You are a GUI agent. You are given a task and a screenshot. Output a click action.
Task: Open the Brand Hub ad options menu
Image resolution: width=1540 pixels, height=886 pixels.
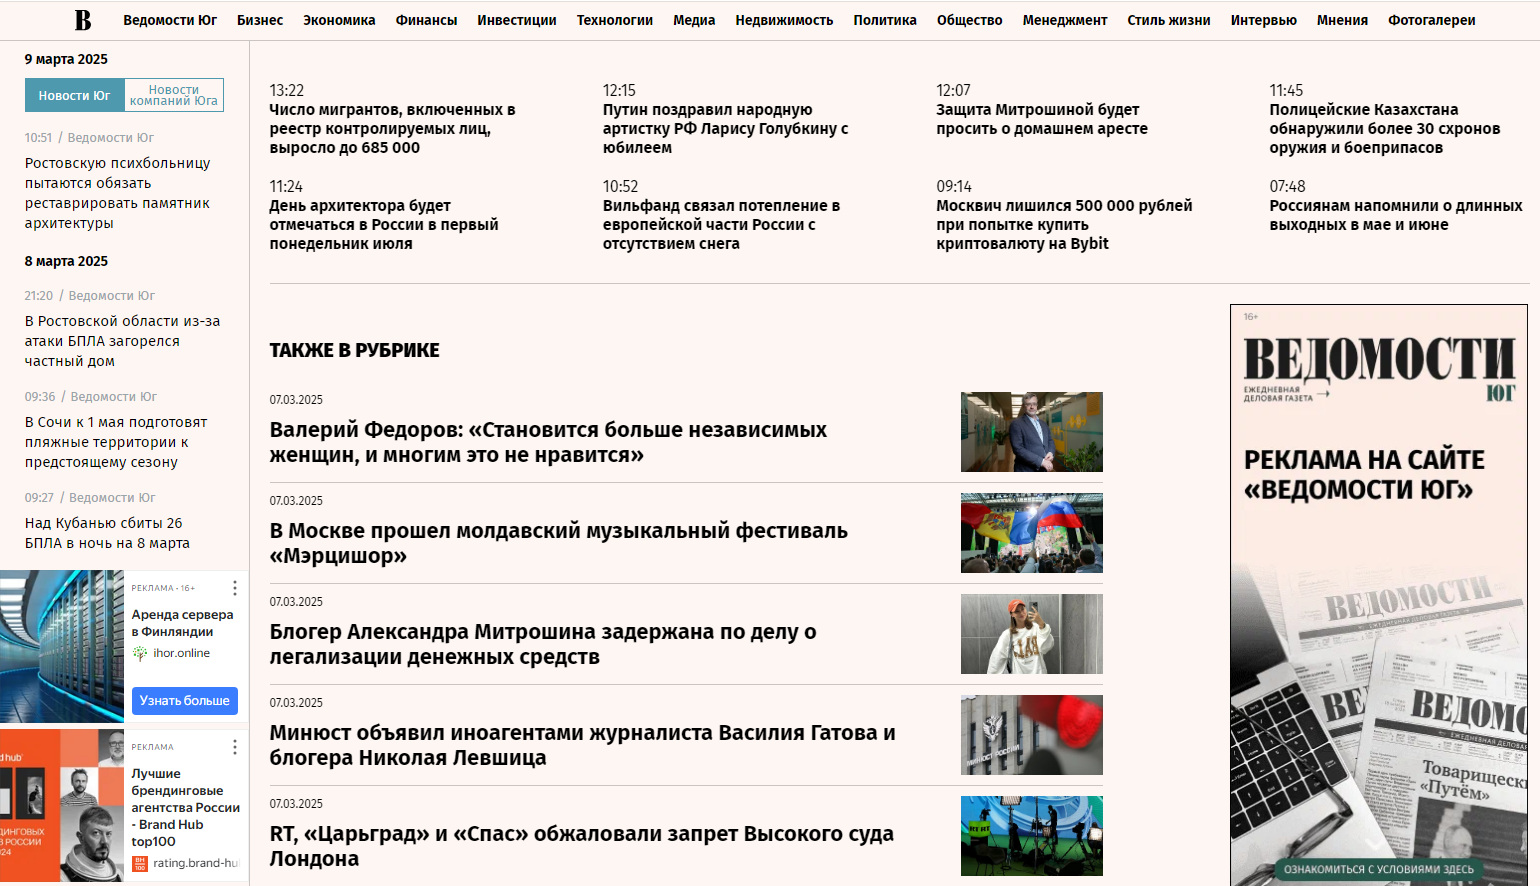tap(235, 747)
